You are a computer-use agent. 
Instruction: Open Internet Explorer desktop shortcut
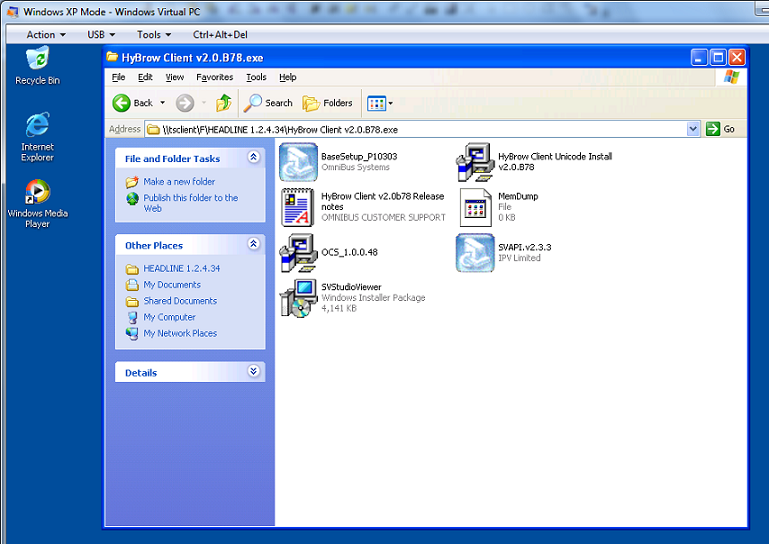coord(37,126)
